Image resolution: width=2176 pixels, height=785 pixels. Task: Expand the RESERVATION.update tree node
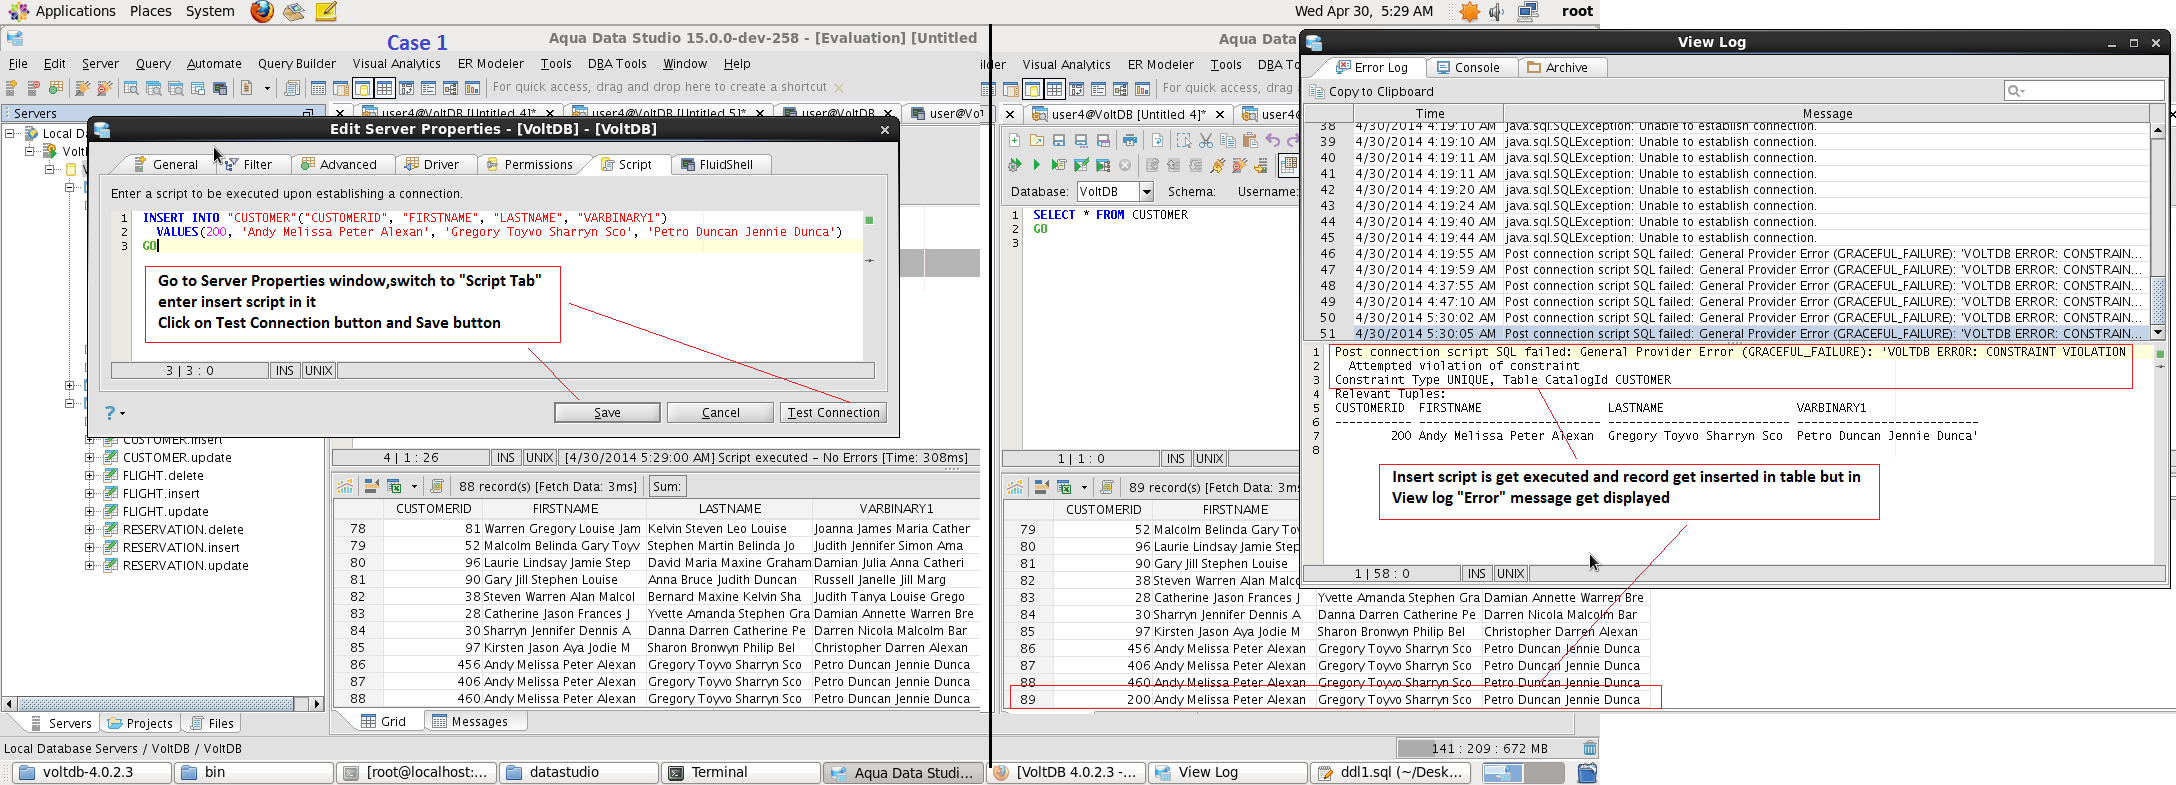90,566
